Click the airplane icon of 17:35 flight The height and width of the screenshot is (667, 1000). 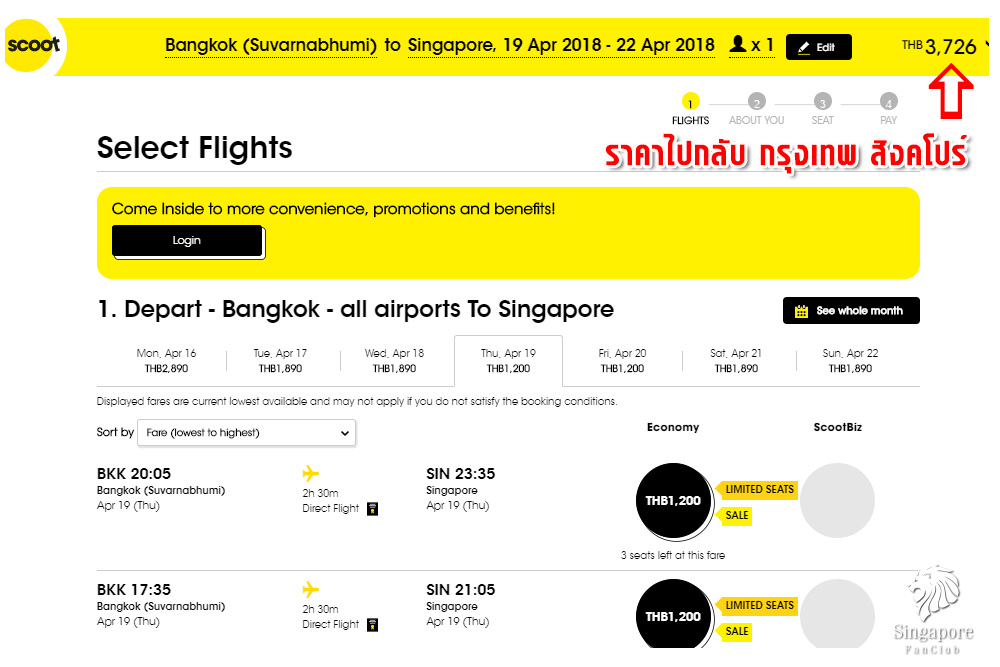click(310, 588)
